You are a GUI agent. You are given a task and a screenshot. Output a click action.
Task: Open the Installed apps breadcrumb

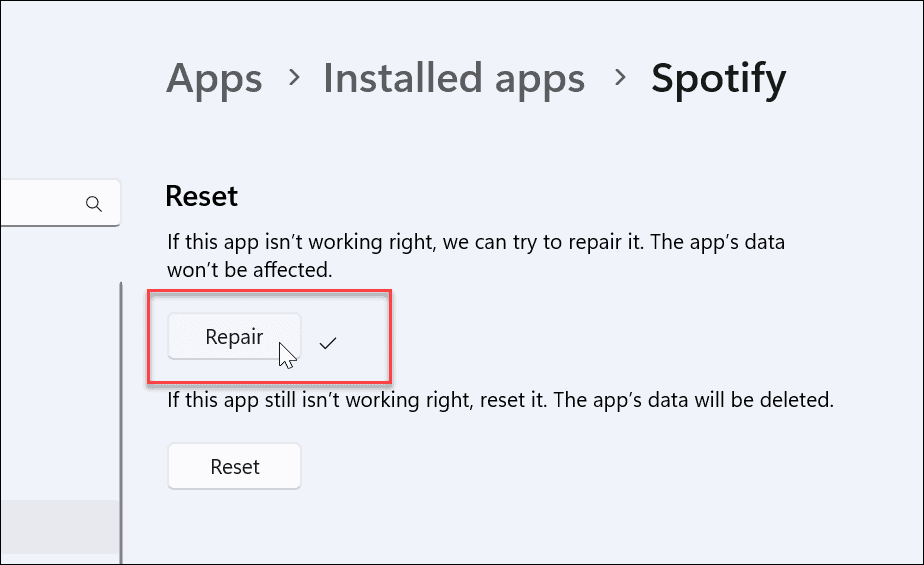pyautogui.click(x=453, y=78)
